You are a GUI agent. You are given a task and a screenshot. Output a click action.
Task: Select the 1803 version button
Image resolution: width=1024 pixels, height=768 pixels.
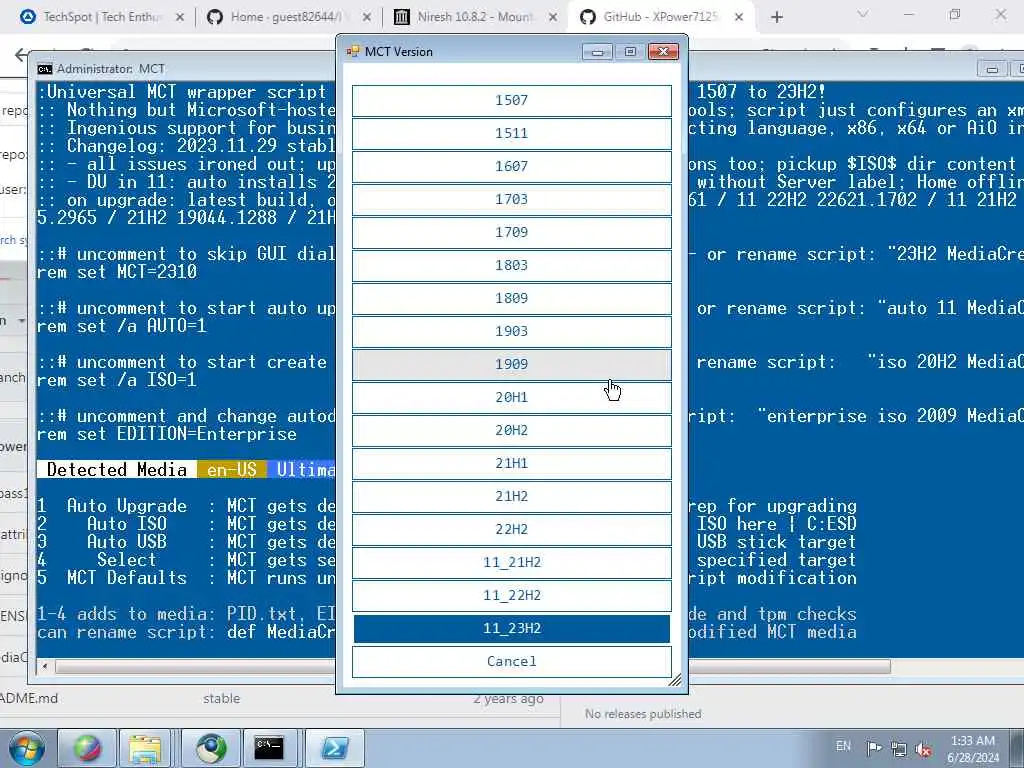[511, 265]
